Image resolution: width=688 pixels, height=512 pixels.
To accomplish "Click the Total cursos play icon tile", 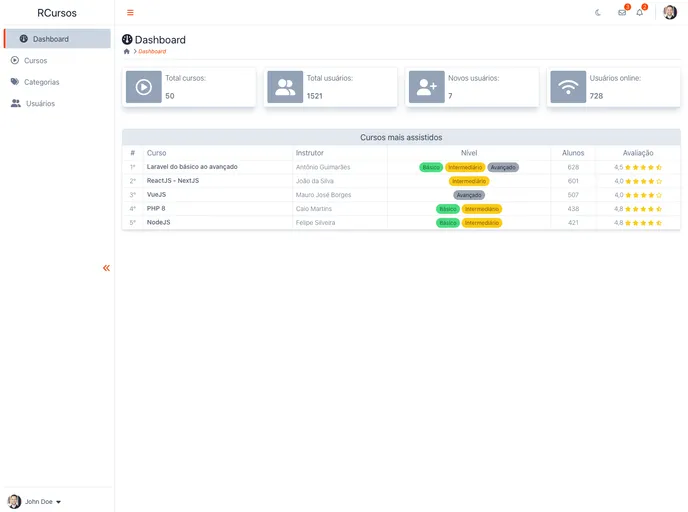I will 143,87.
